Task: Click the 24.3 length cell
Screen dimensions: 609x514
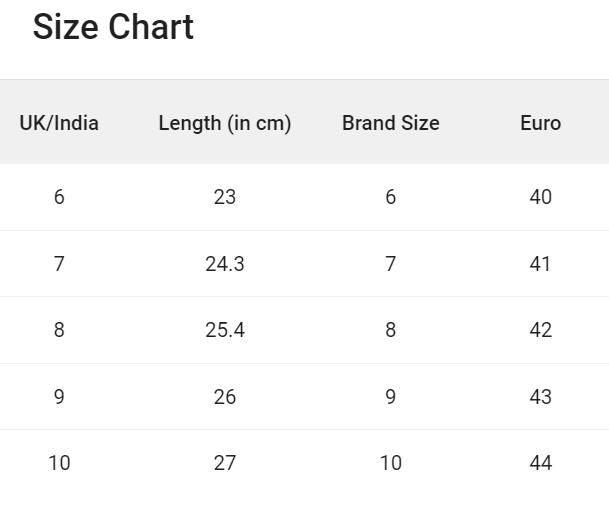Action: click(225, 264)
